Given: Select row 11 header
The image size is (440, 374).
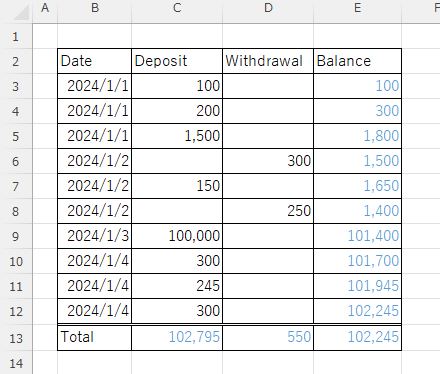Looking at the screenshot, I should click(16, 286).
